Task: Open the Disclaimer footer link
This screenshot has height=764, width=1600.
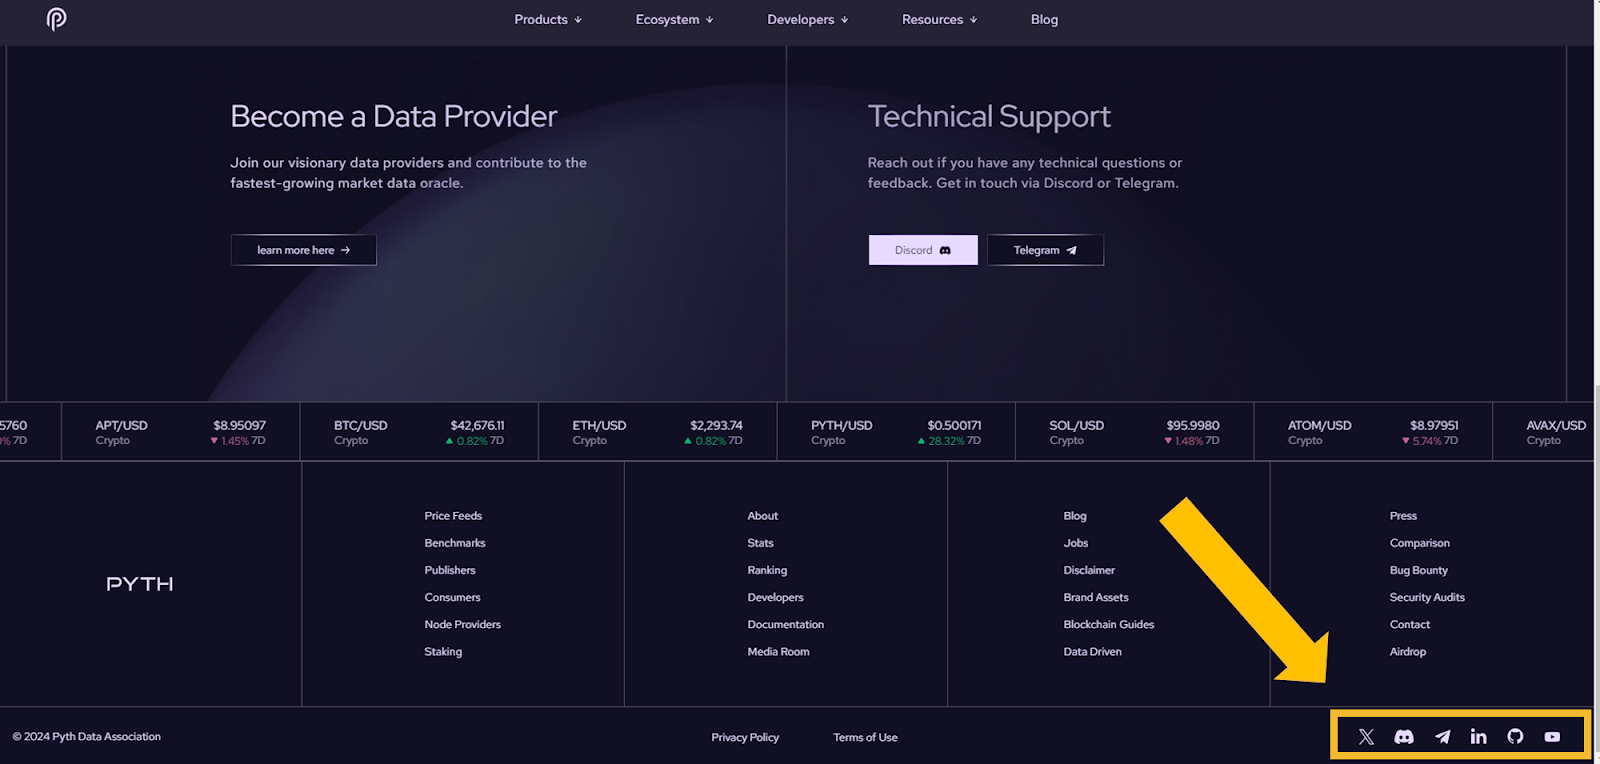Action: point(1089,570)
